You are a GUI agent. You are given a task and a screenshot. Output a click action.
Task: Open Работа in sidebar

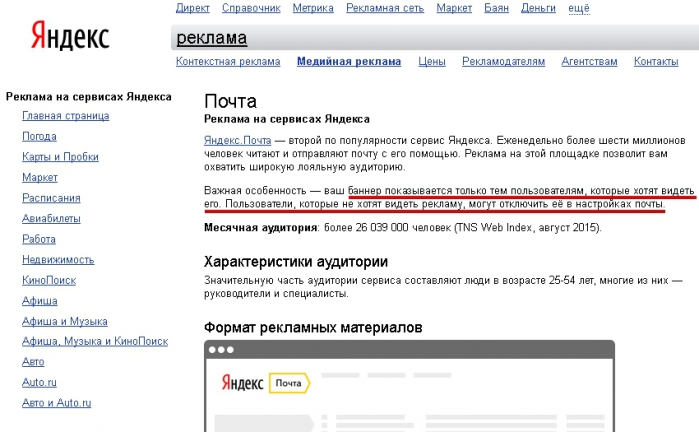point(39,239)
